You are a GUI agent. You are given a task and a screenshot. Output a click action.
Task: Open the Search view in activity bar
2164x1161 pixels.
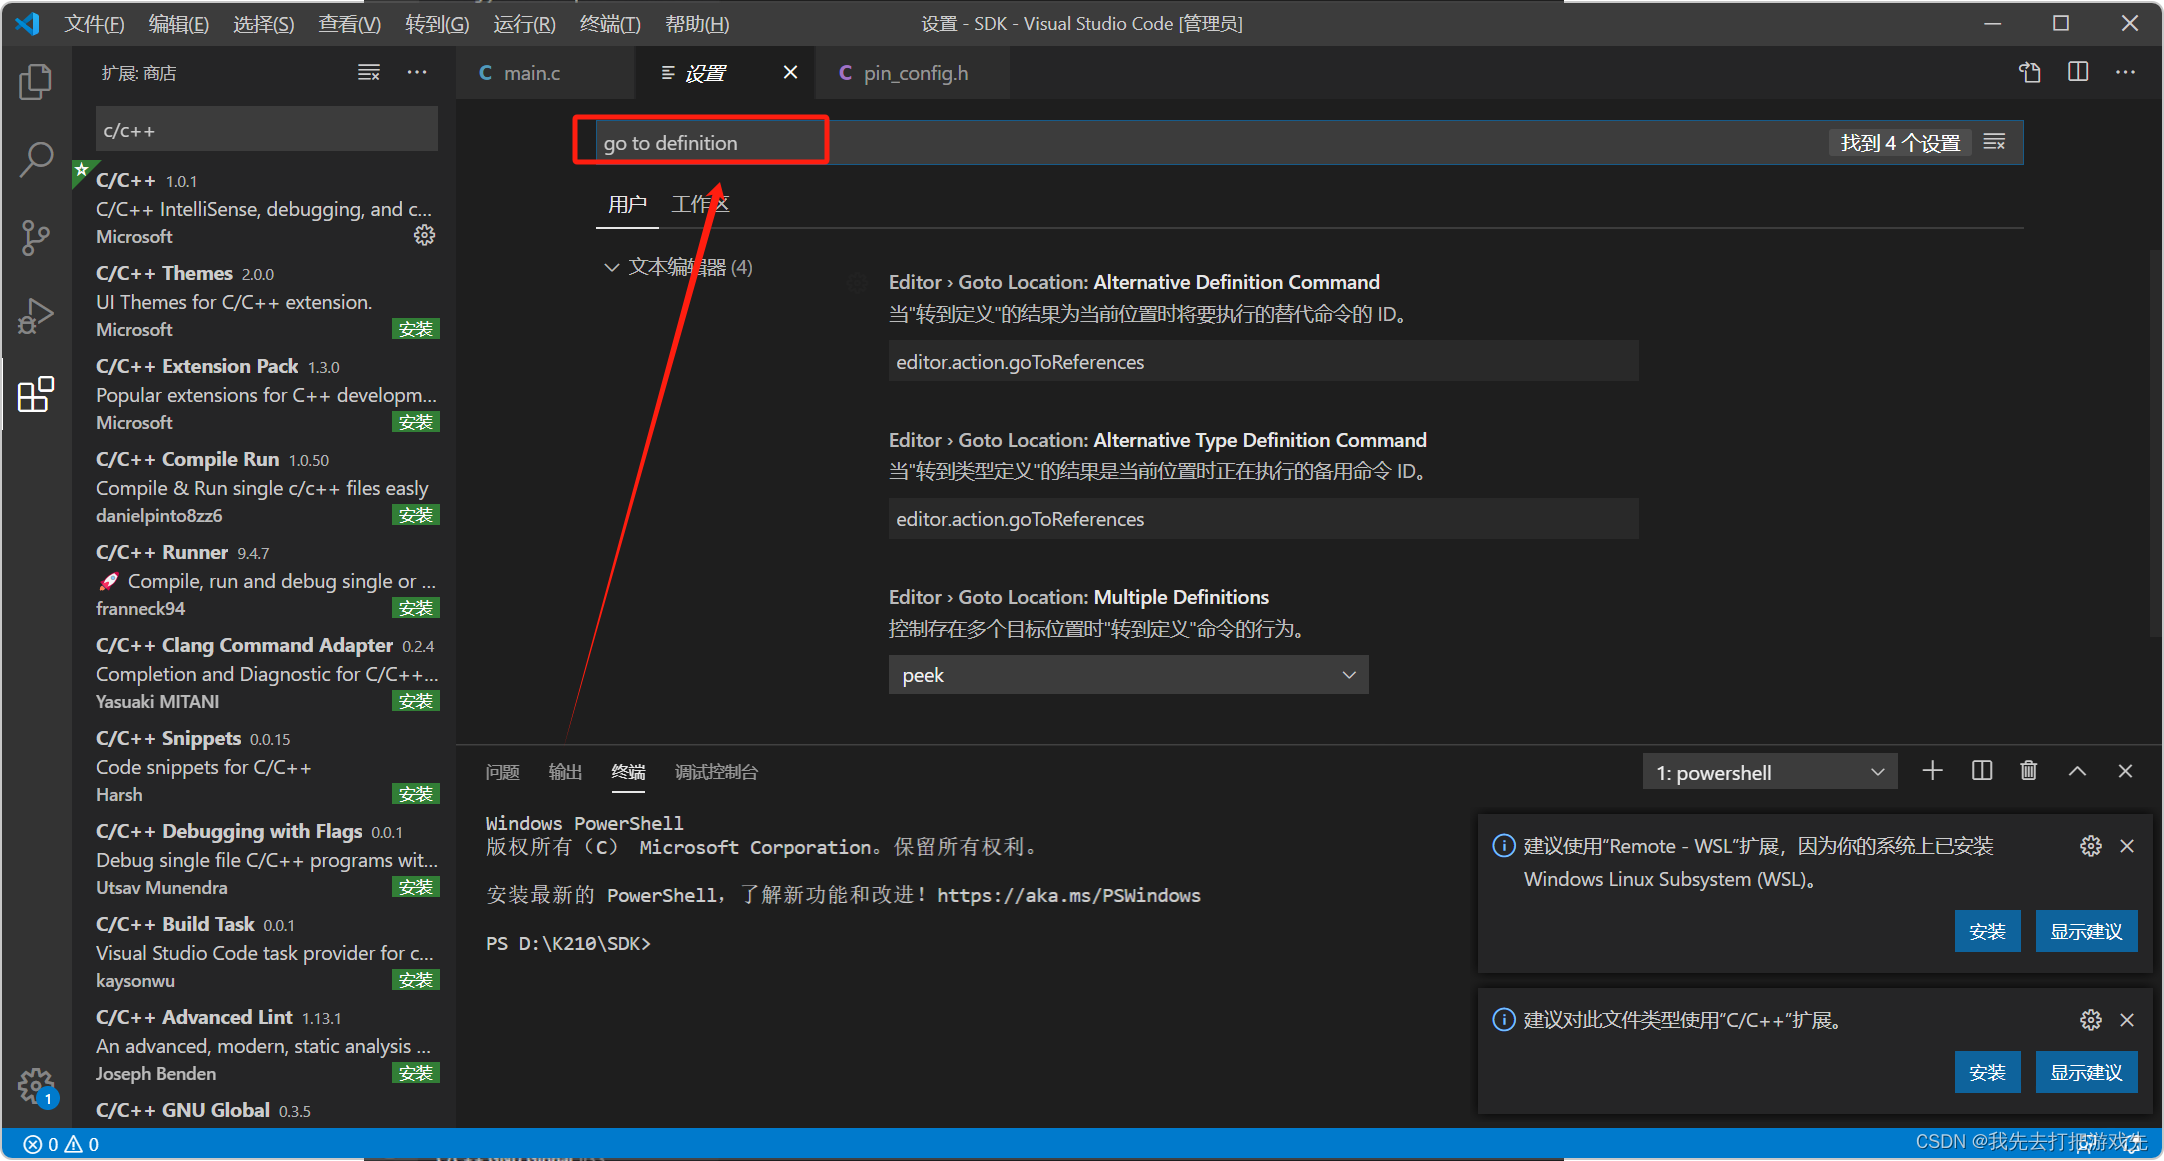(36, 160)
